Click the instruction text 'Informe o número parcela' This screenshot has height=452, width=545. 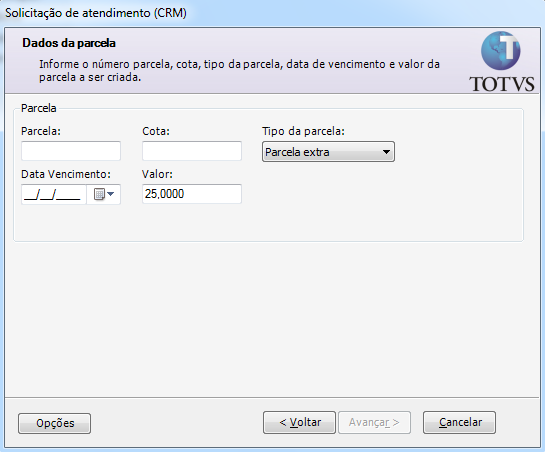(105, 64)
